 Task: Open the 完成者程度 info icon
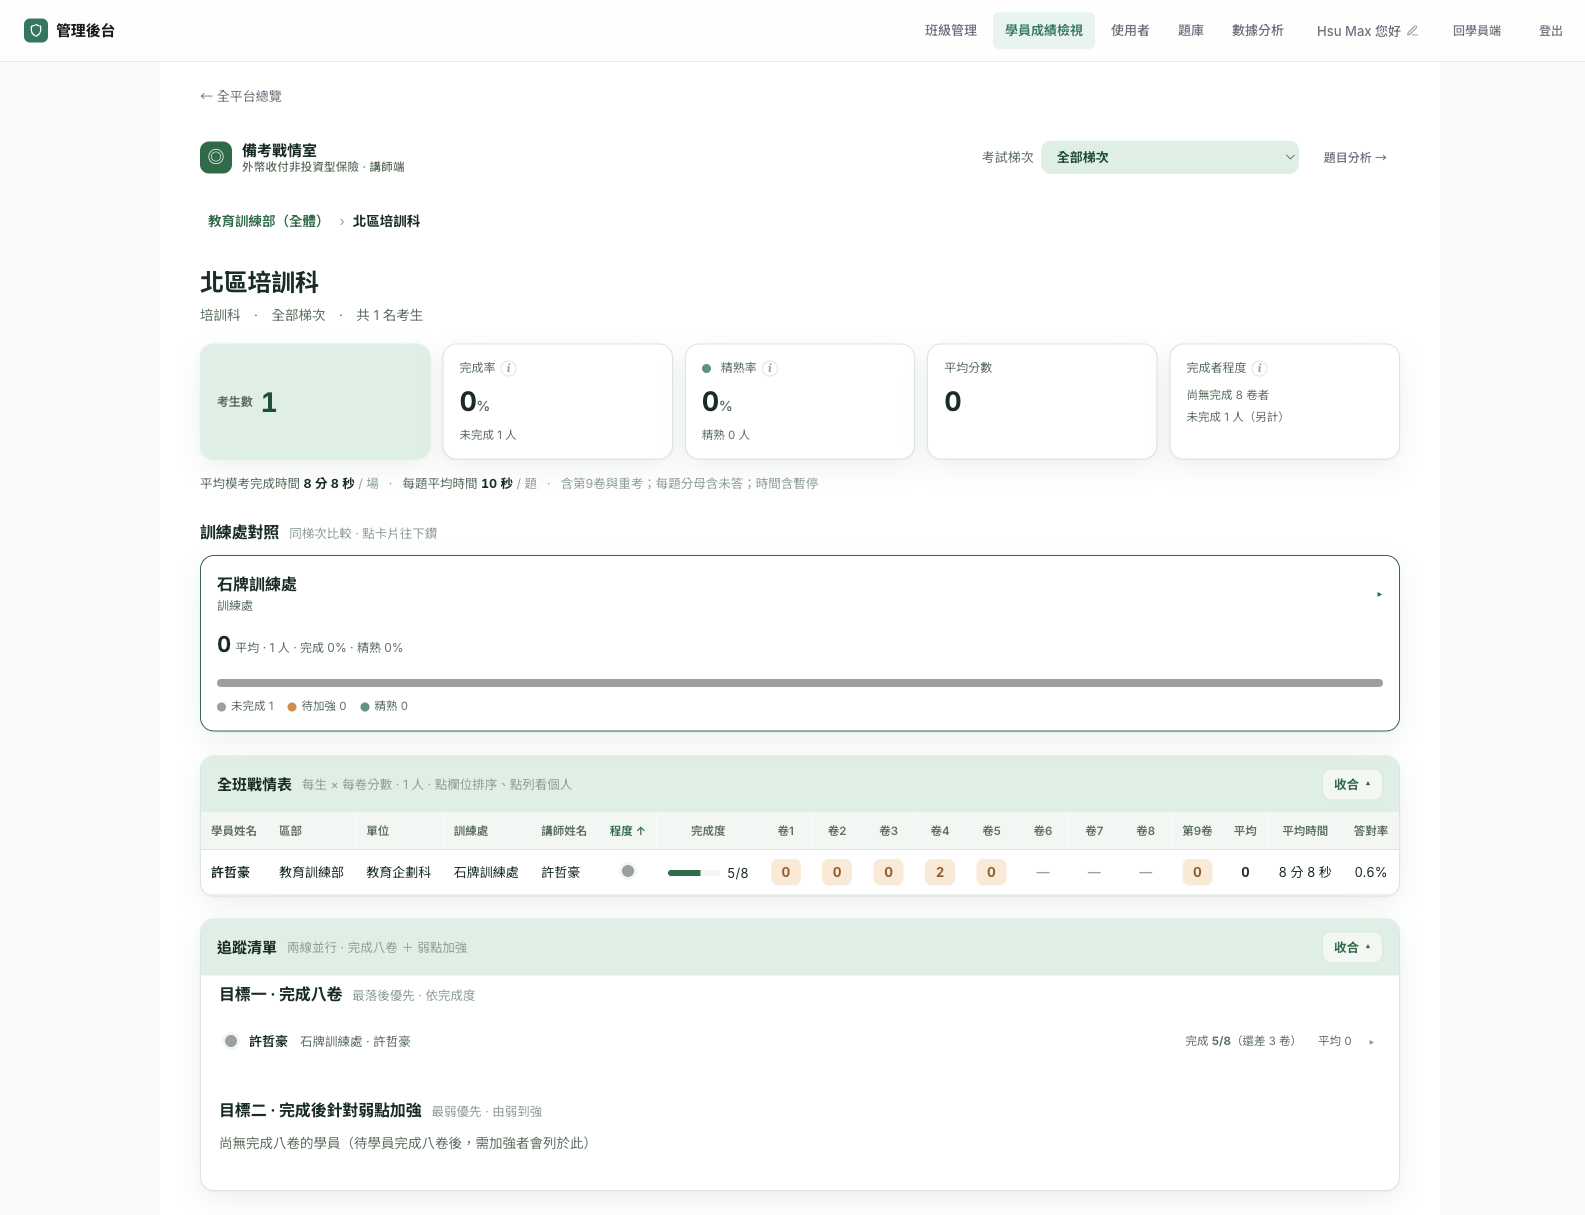coord(1260,368)
